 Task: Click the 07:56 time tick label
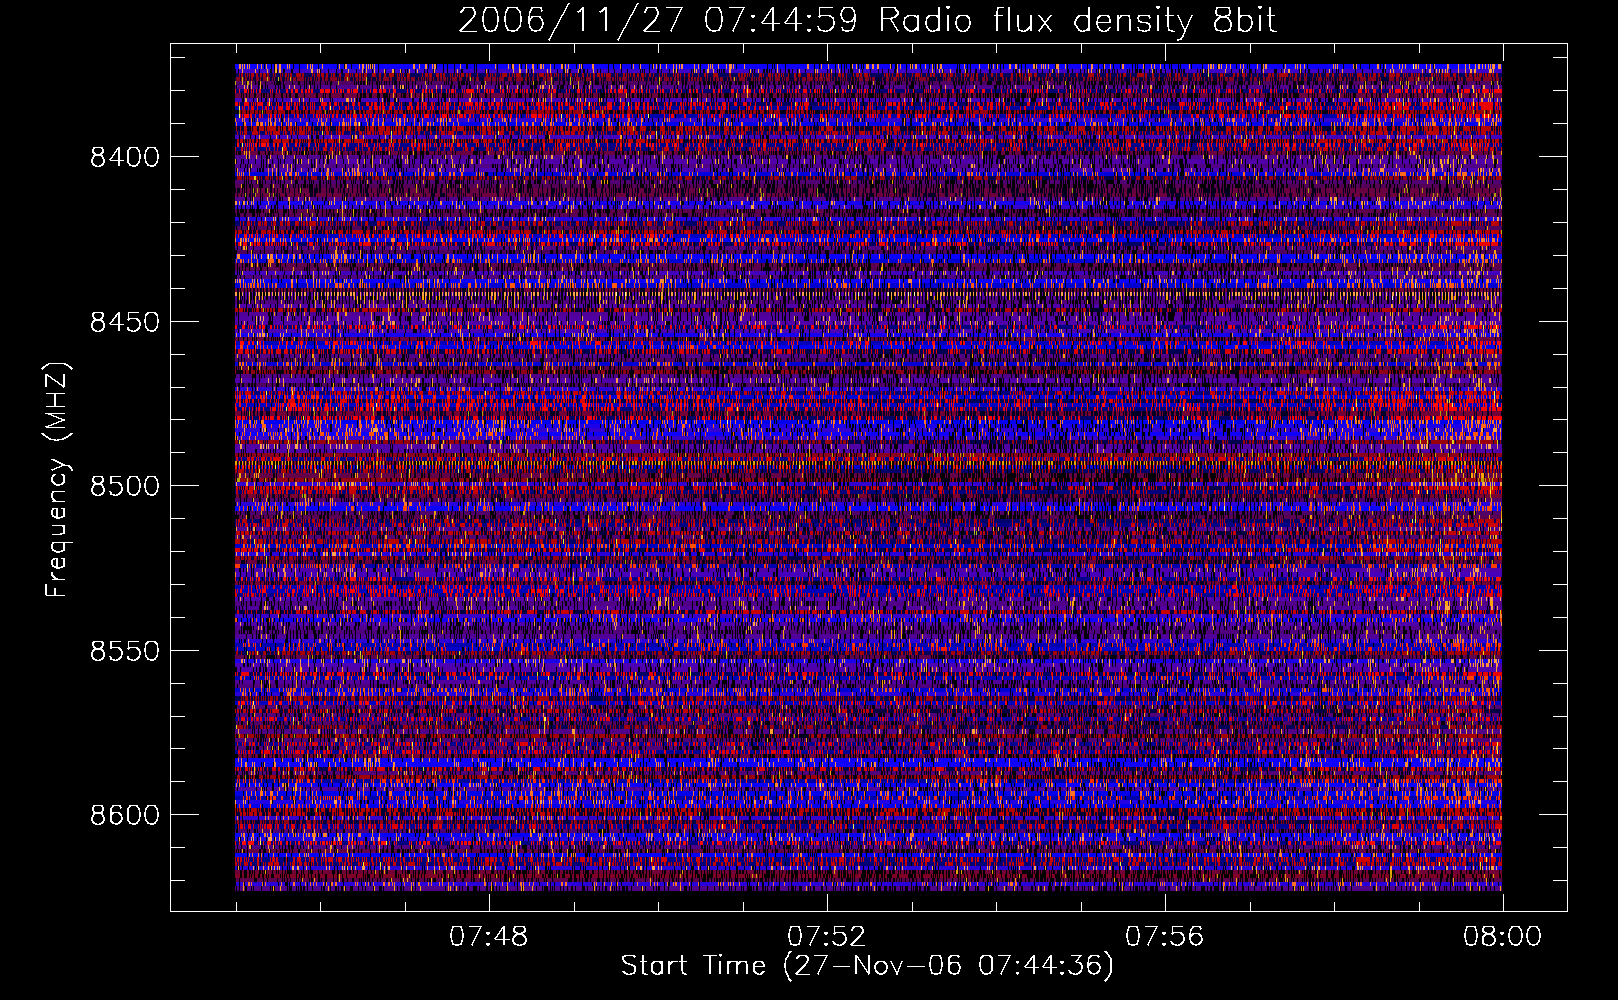1165,937
